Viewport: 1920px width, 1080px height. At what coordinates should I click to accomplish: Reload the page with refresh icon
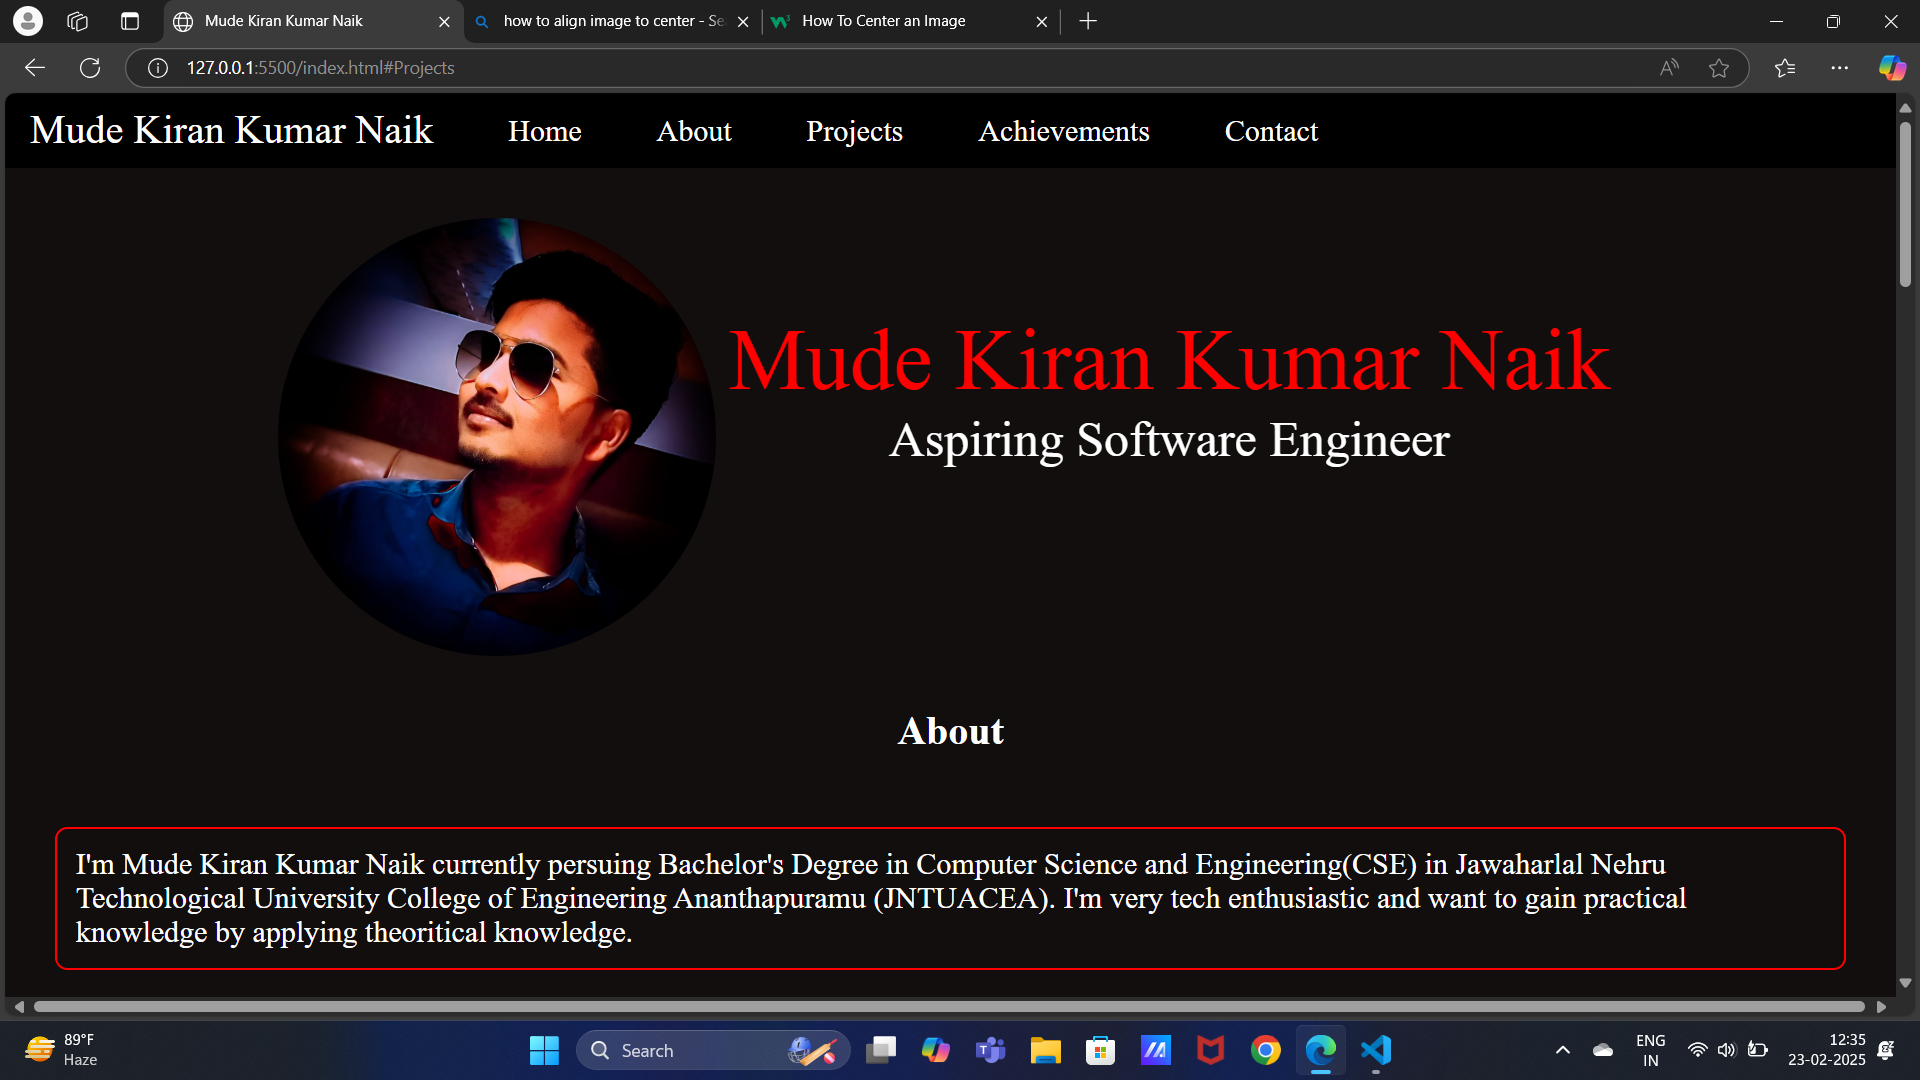point(90,68)
